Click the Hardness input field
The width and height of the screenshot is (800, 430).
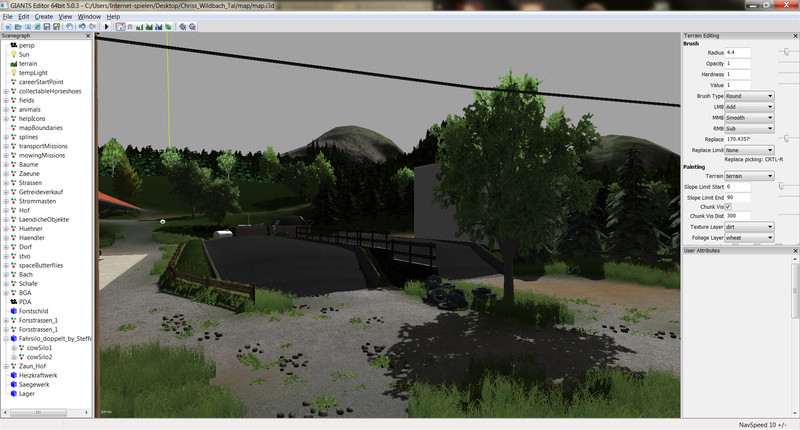point(737,74)
